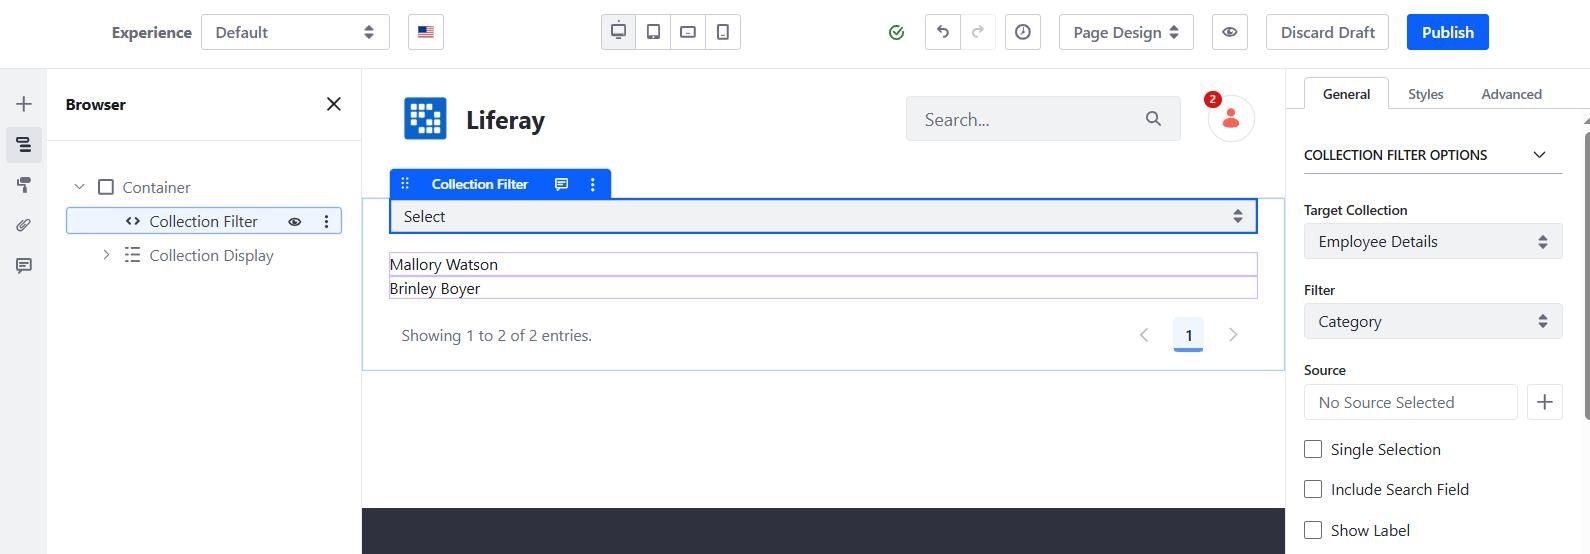
Task: Select Collection Filter in the tree
Action: coord(203,221)
